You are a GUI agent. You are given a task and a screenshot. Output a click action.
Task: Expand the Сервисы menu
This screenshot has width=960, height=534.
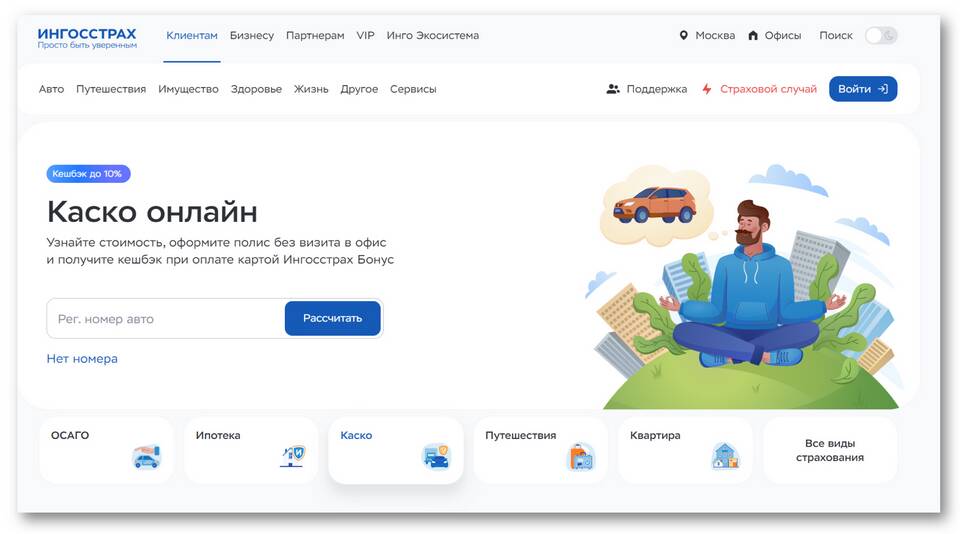point(413,89)
